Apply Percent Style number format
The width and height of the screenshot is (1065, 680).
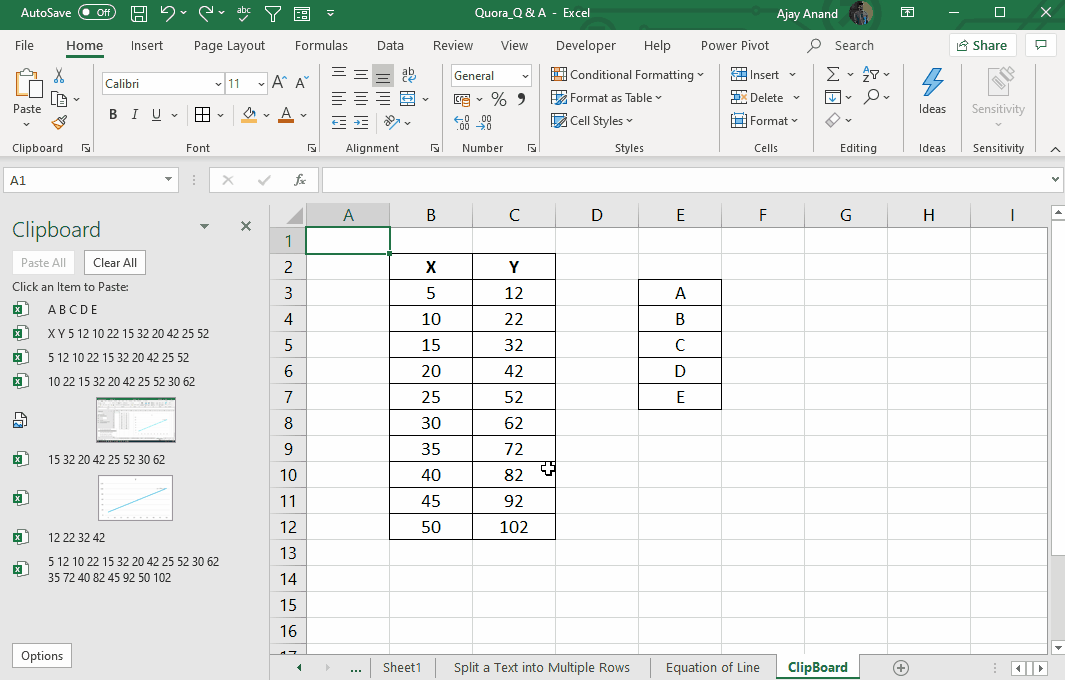coord(497,98)
